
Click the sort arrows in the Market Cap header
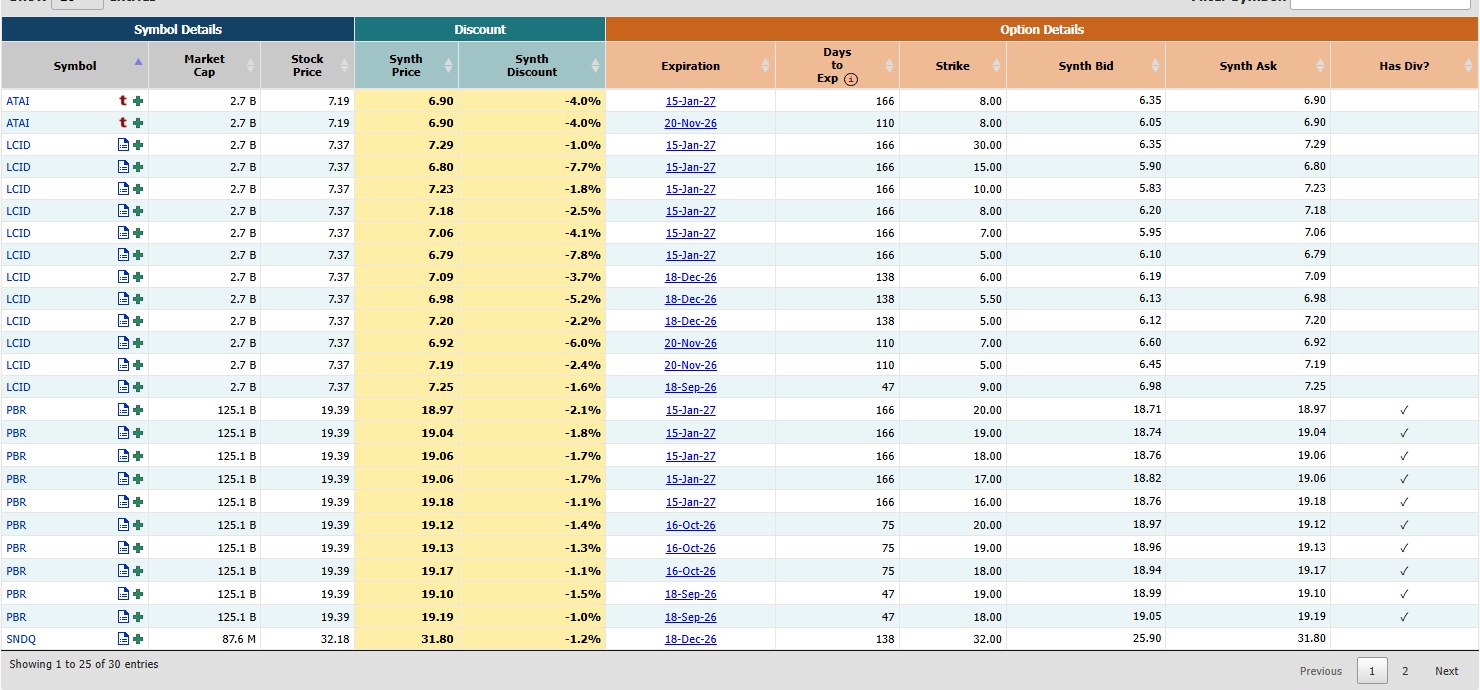250,66
